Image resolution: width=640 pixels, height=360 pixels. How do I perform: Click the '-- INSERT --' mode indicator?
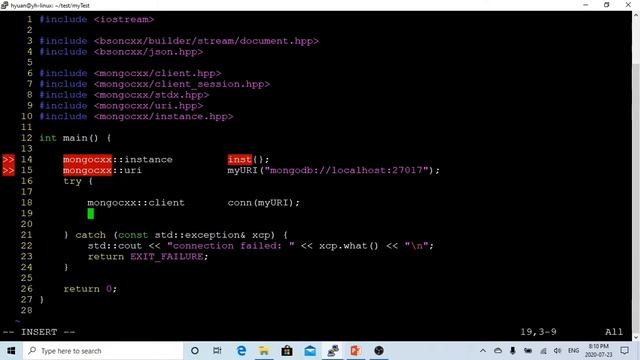(x=39, y=332)
